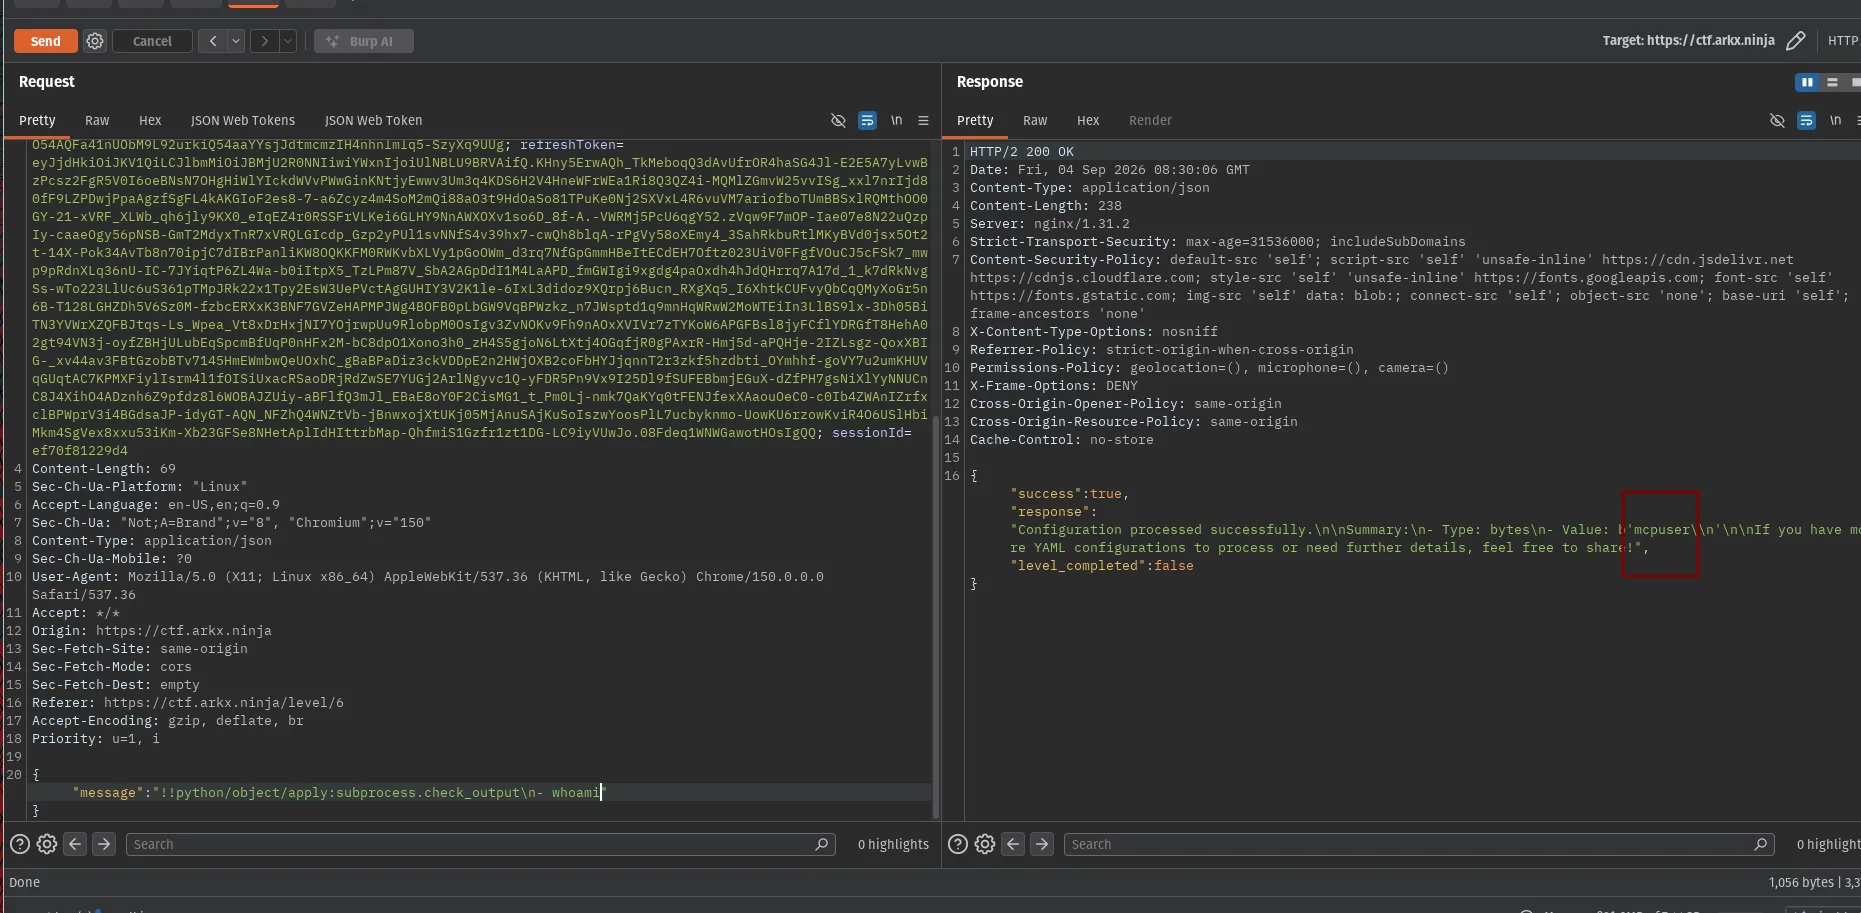Click the Referer header line in request
The width and height of the screenshot is (1861, 913).
188,703
